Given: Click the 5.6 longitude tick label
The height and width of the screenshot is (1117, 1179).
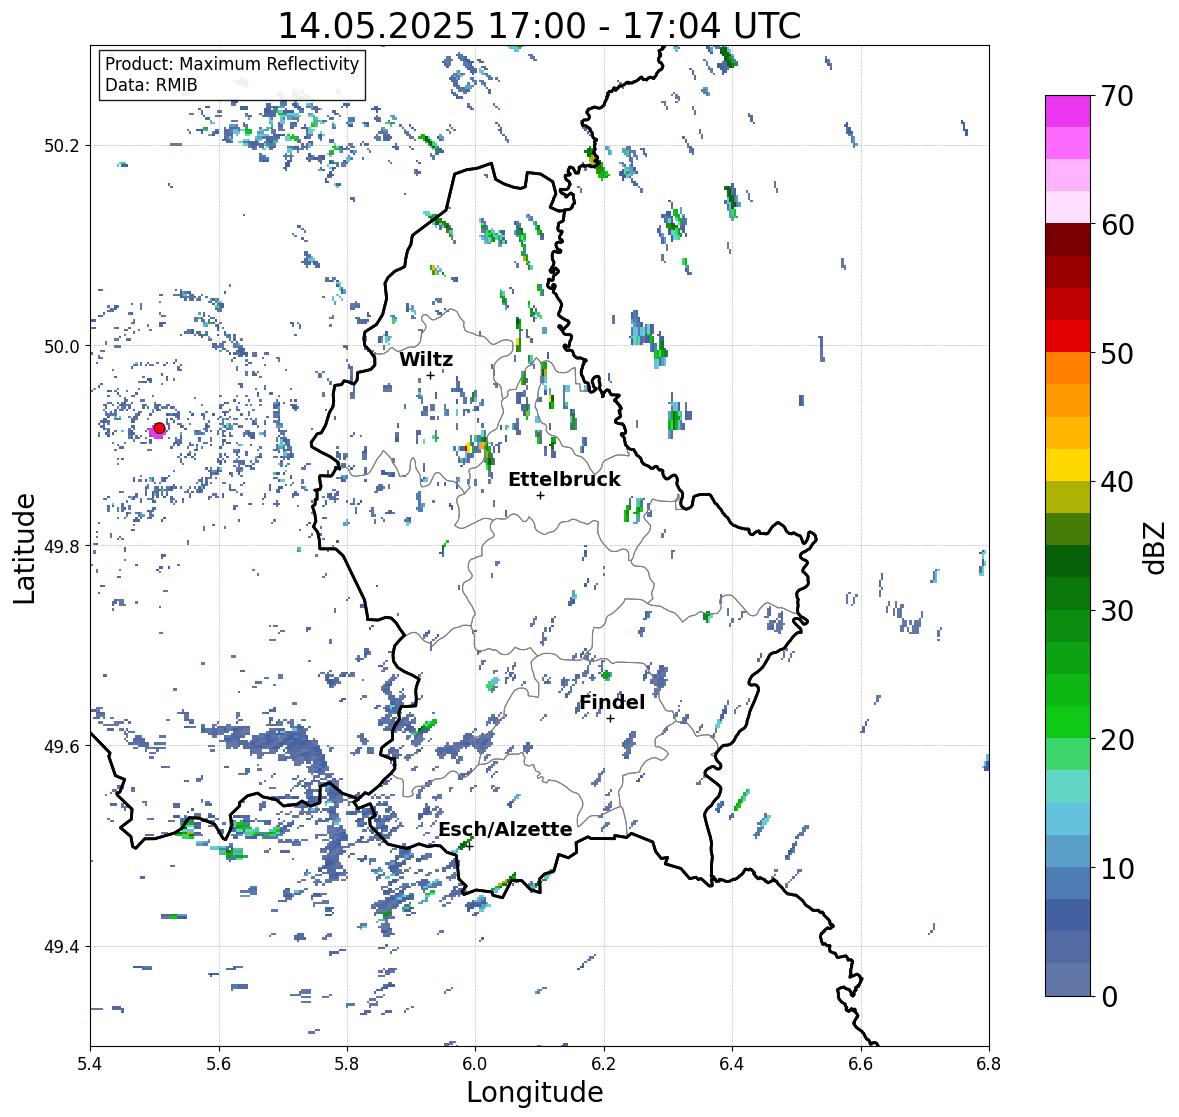Looking at the screenshot, I should pyautogui.click(x=219, y=1064).
